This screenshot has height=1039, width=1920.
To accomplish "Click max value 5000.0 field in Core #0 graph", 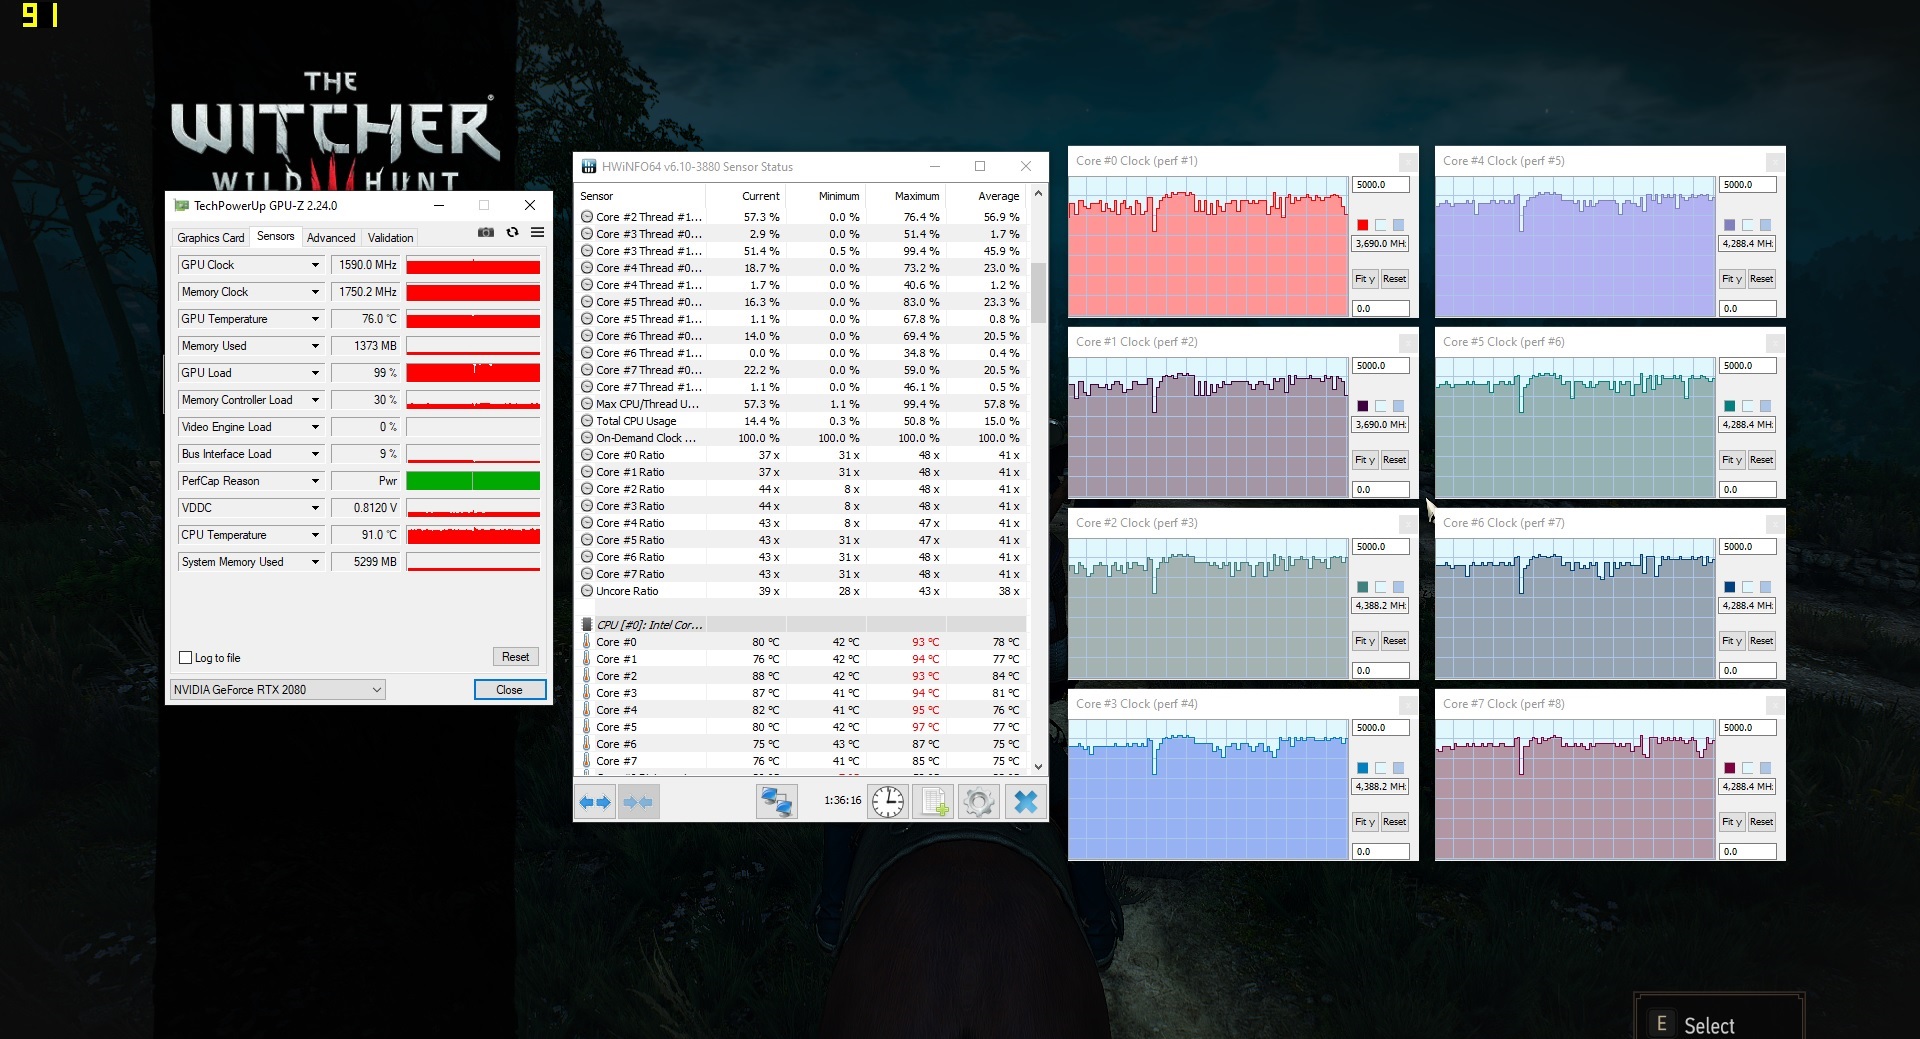I will pos(1381,185).
